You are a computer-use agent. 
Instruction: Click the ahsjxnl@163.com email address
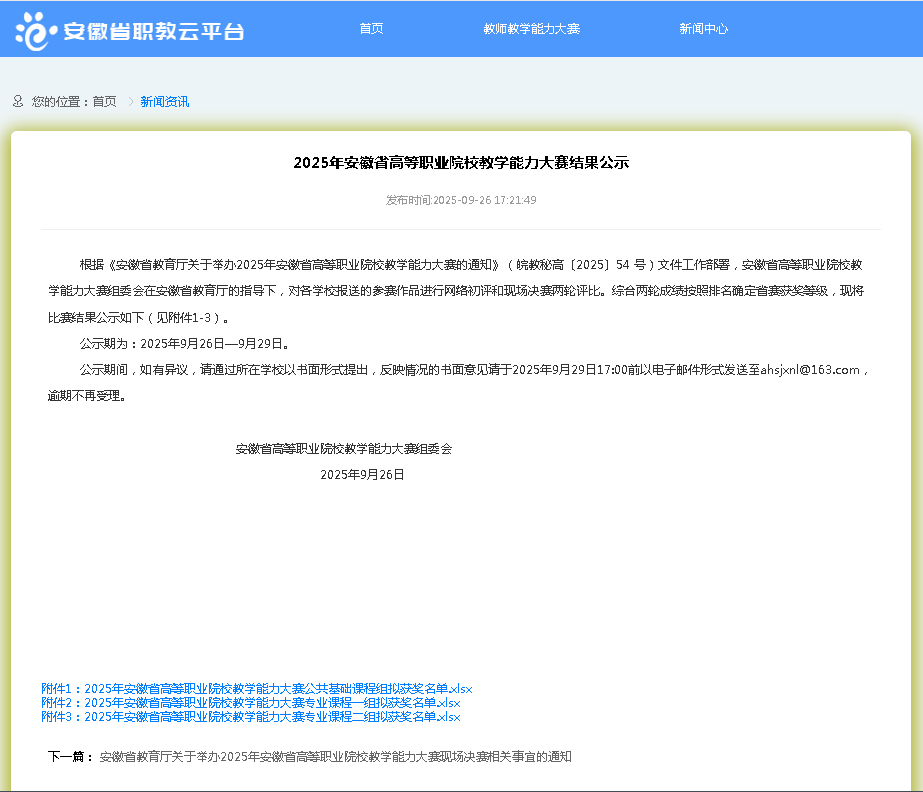click(810, 370)
